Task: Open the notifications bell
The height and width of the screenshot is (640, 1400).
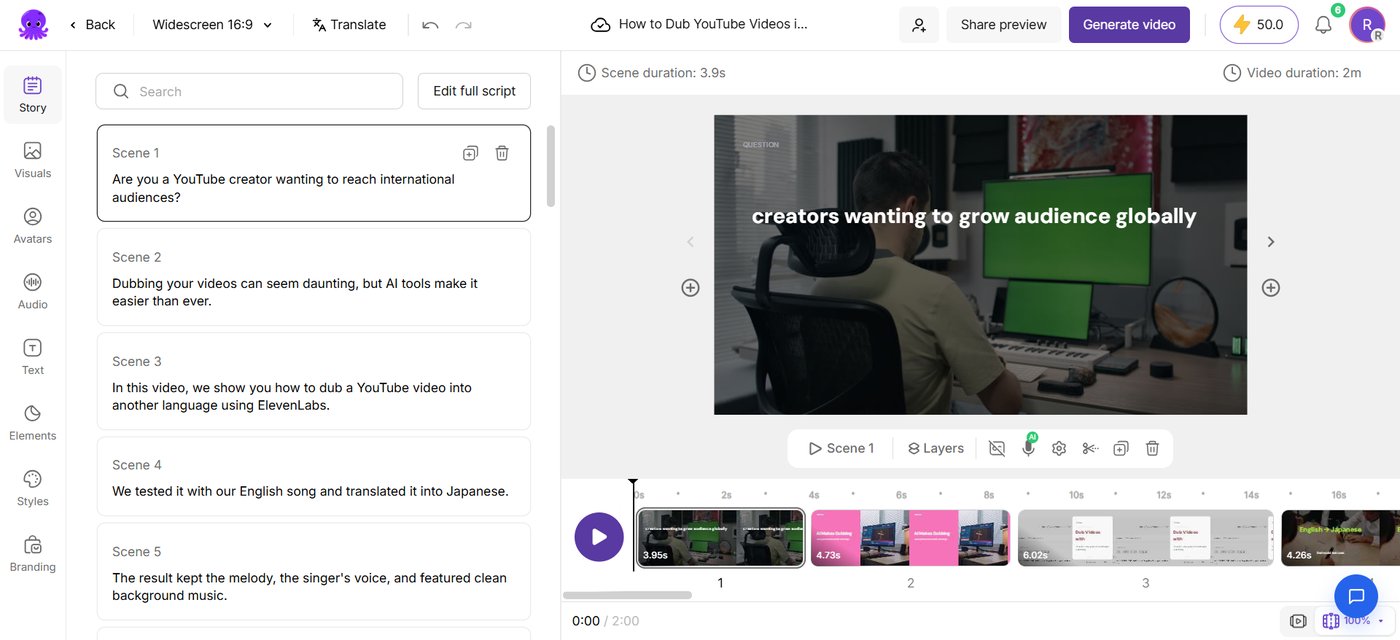Action: pyautogui.click(x=1323, y=25)
